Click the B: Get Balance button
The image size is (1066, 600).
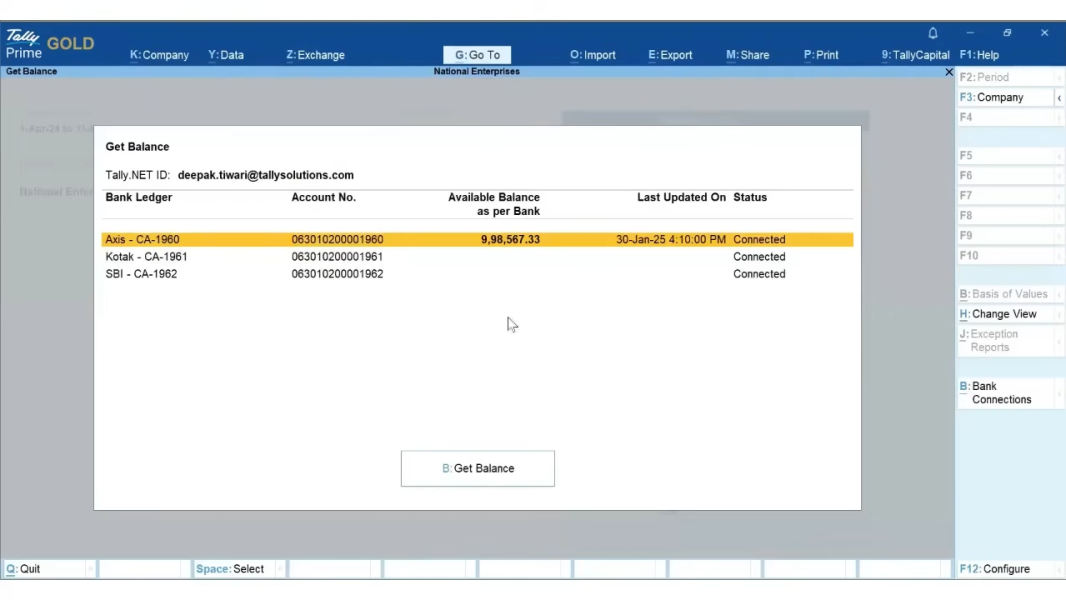478,468
